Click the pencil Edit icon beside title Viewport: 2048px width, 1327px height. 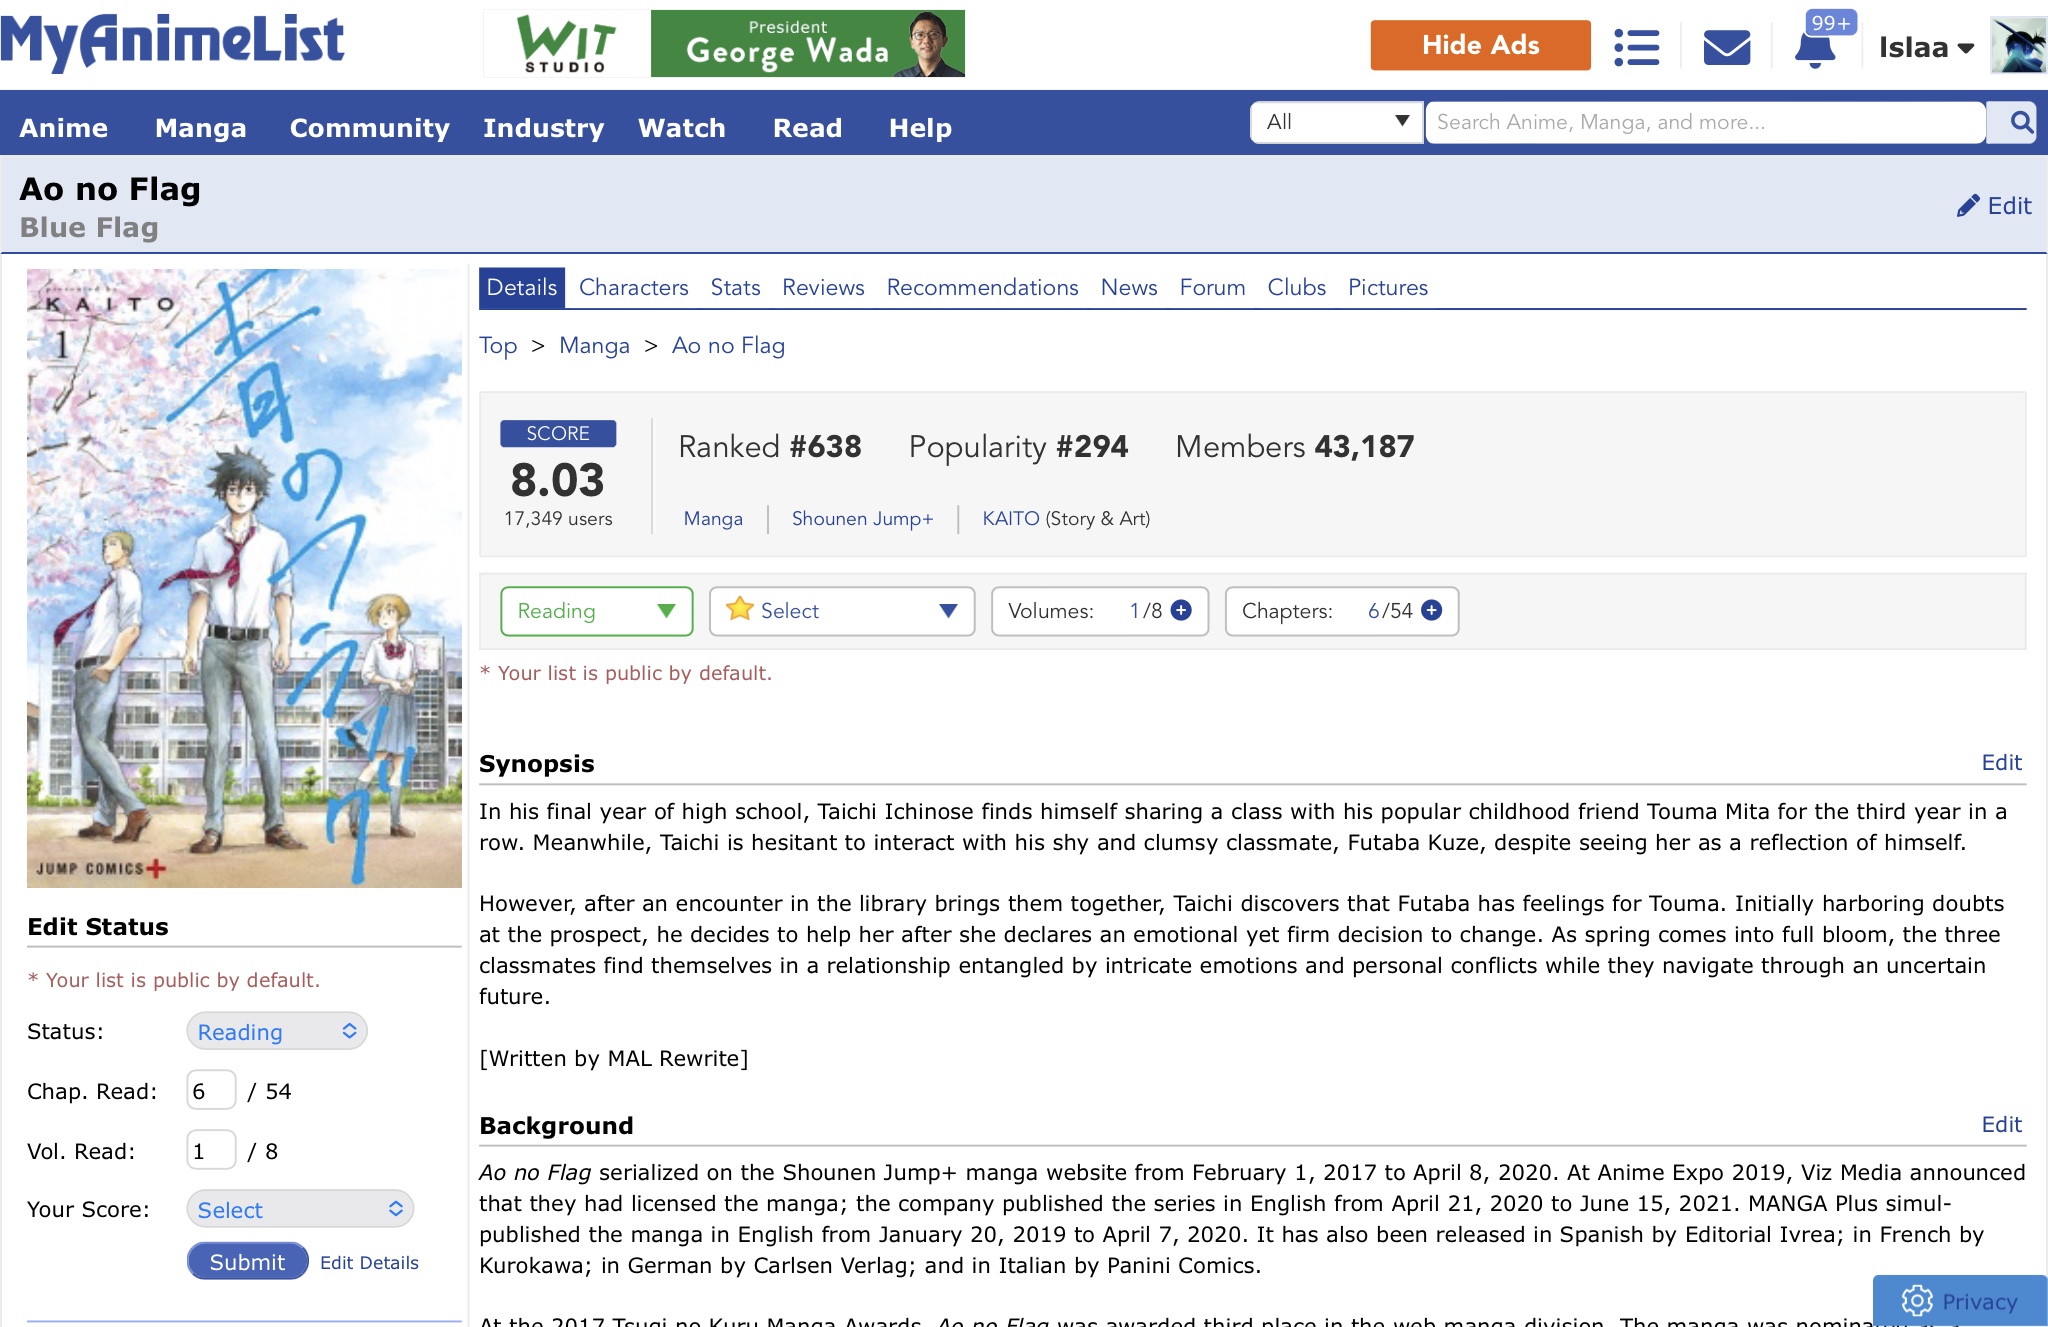(x=1994, y=206)
